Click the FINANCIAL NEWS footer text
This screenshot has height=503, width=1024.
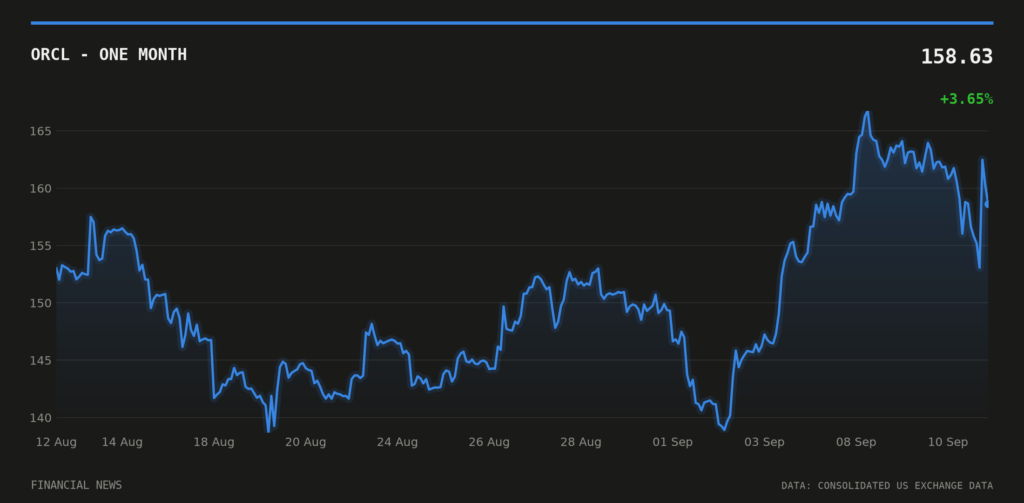(x=76, y=485)
